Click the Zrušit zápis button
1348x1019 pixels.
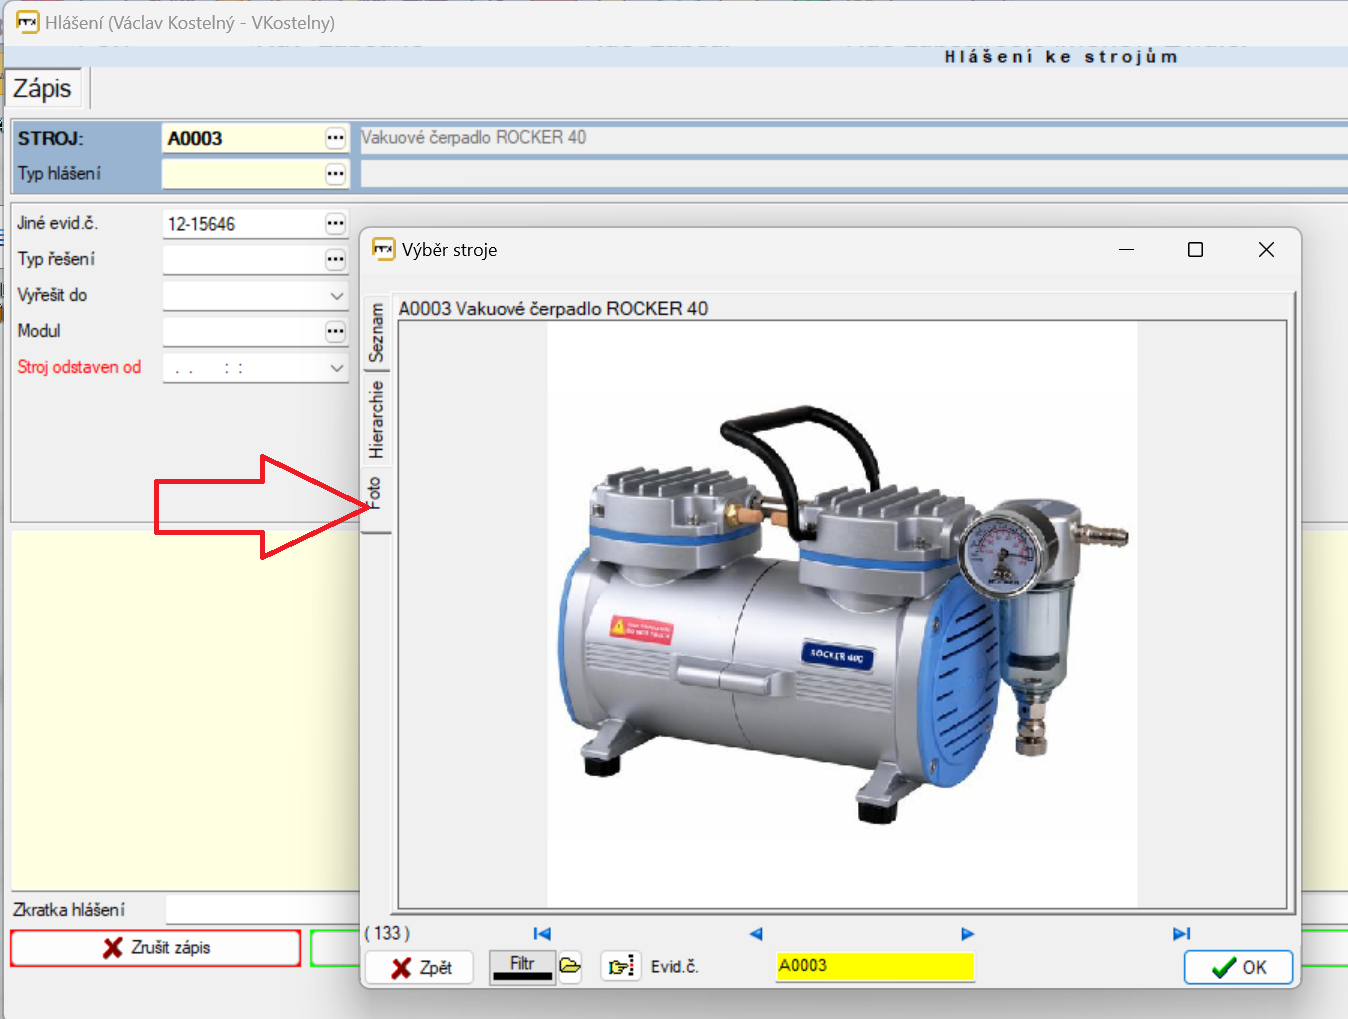(156, 948)
